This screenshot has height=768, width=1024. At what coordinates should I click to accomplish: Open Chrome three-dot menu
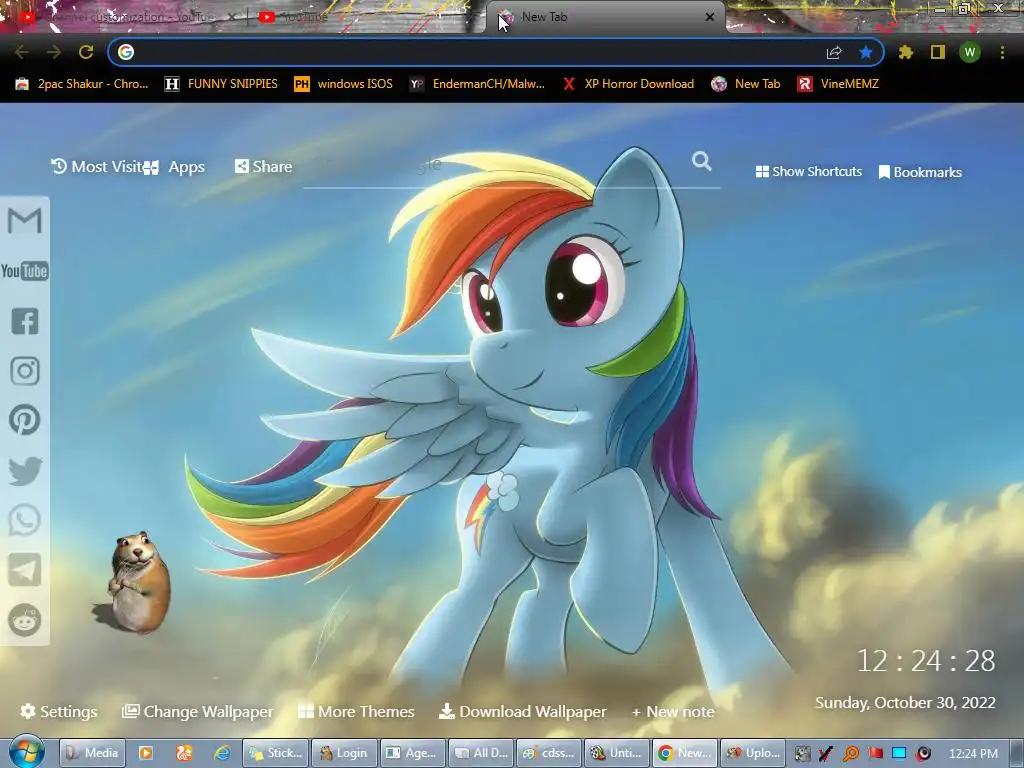[x=1002, y=52]
